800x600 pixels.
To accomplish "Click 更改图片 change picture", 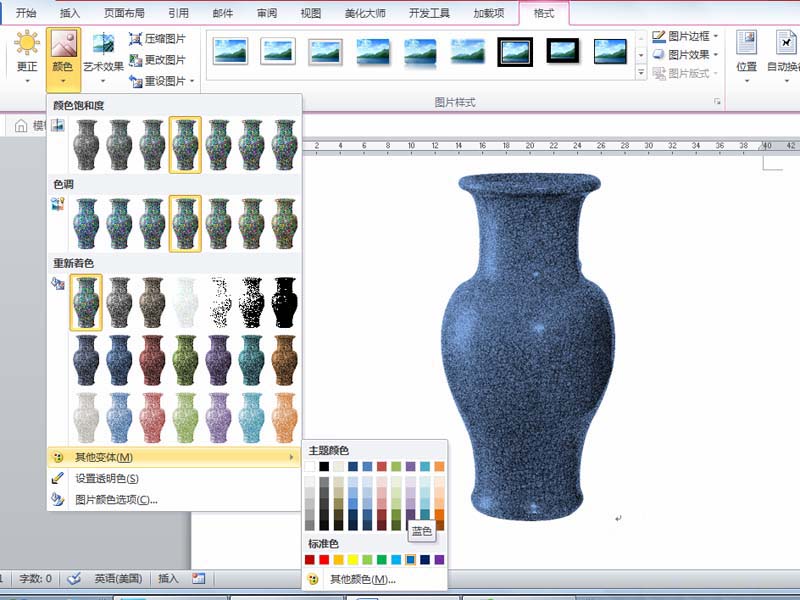I will point(157,60).
